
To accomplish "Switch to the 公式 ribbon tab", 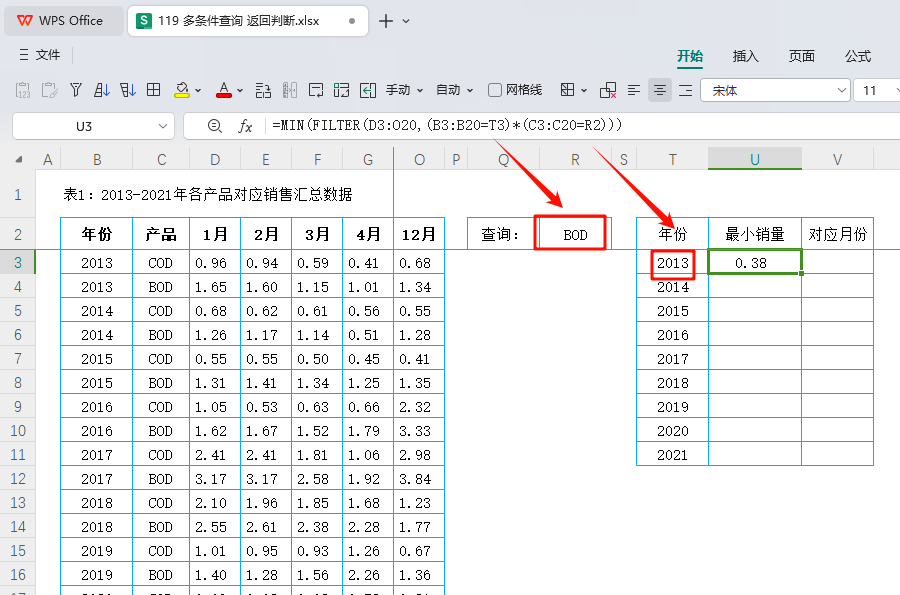I will 858,56.
